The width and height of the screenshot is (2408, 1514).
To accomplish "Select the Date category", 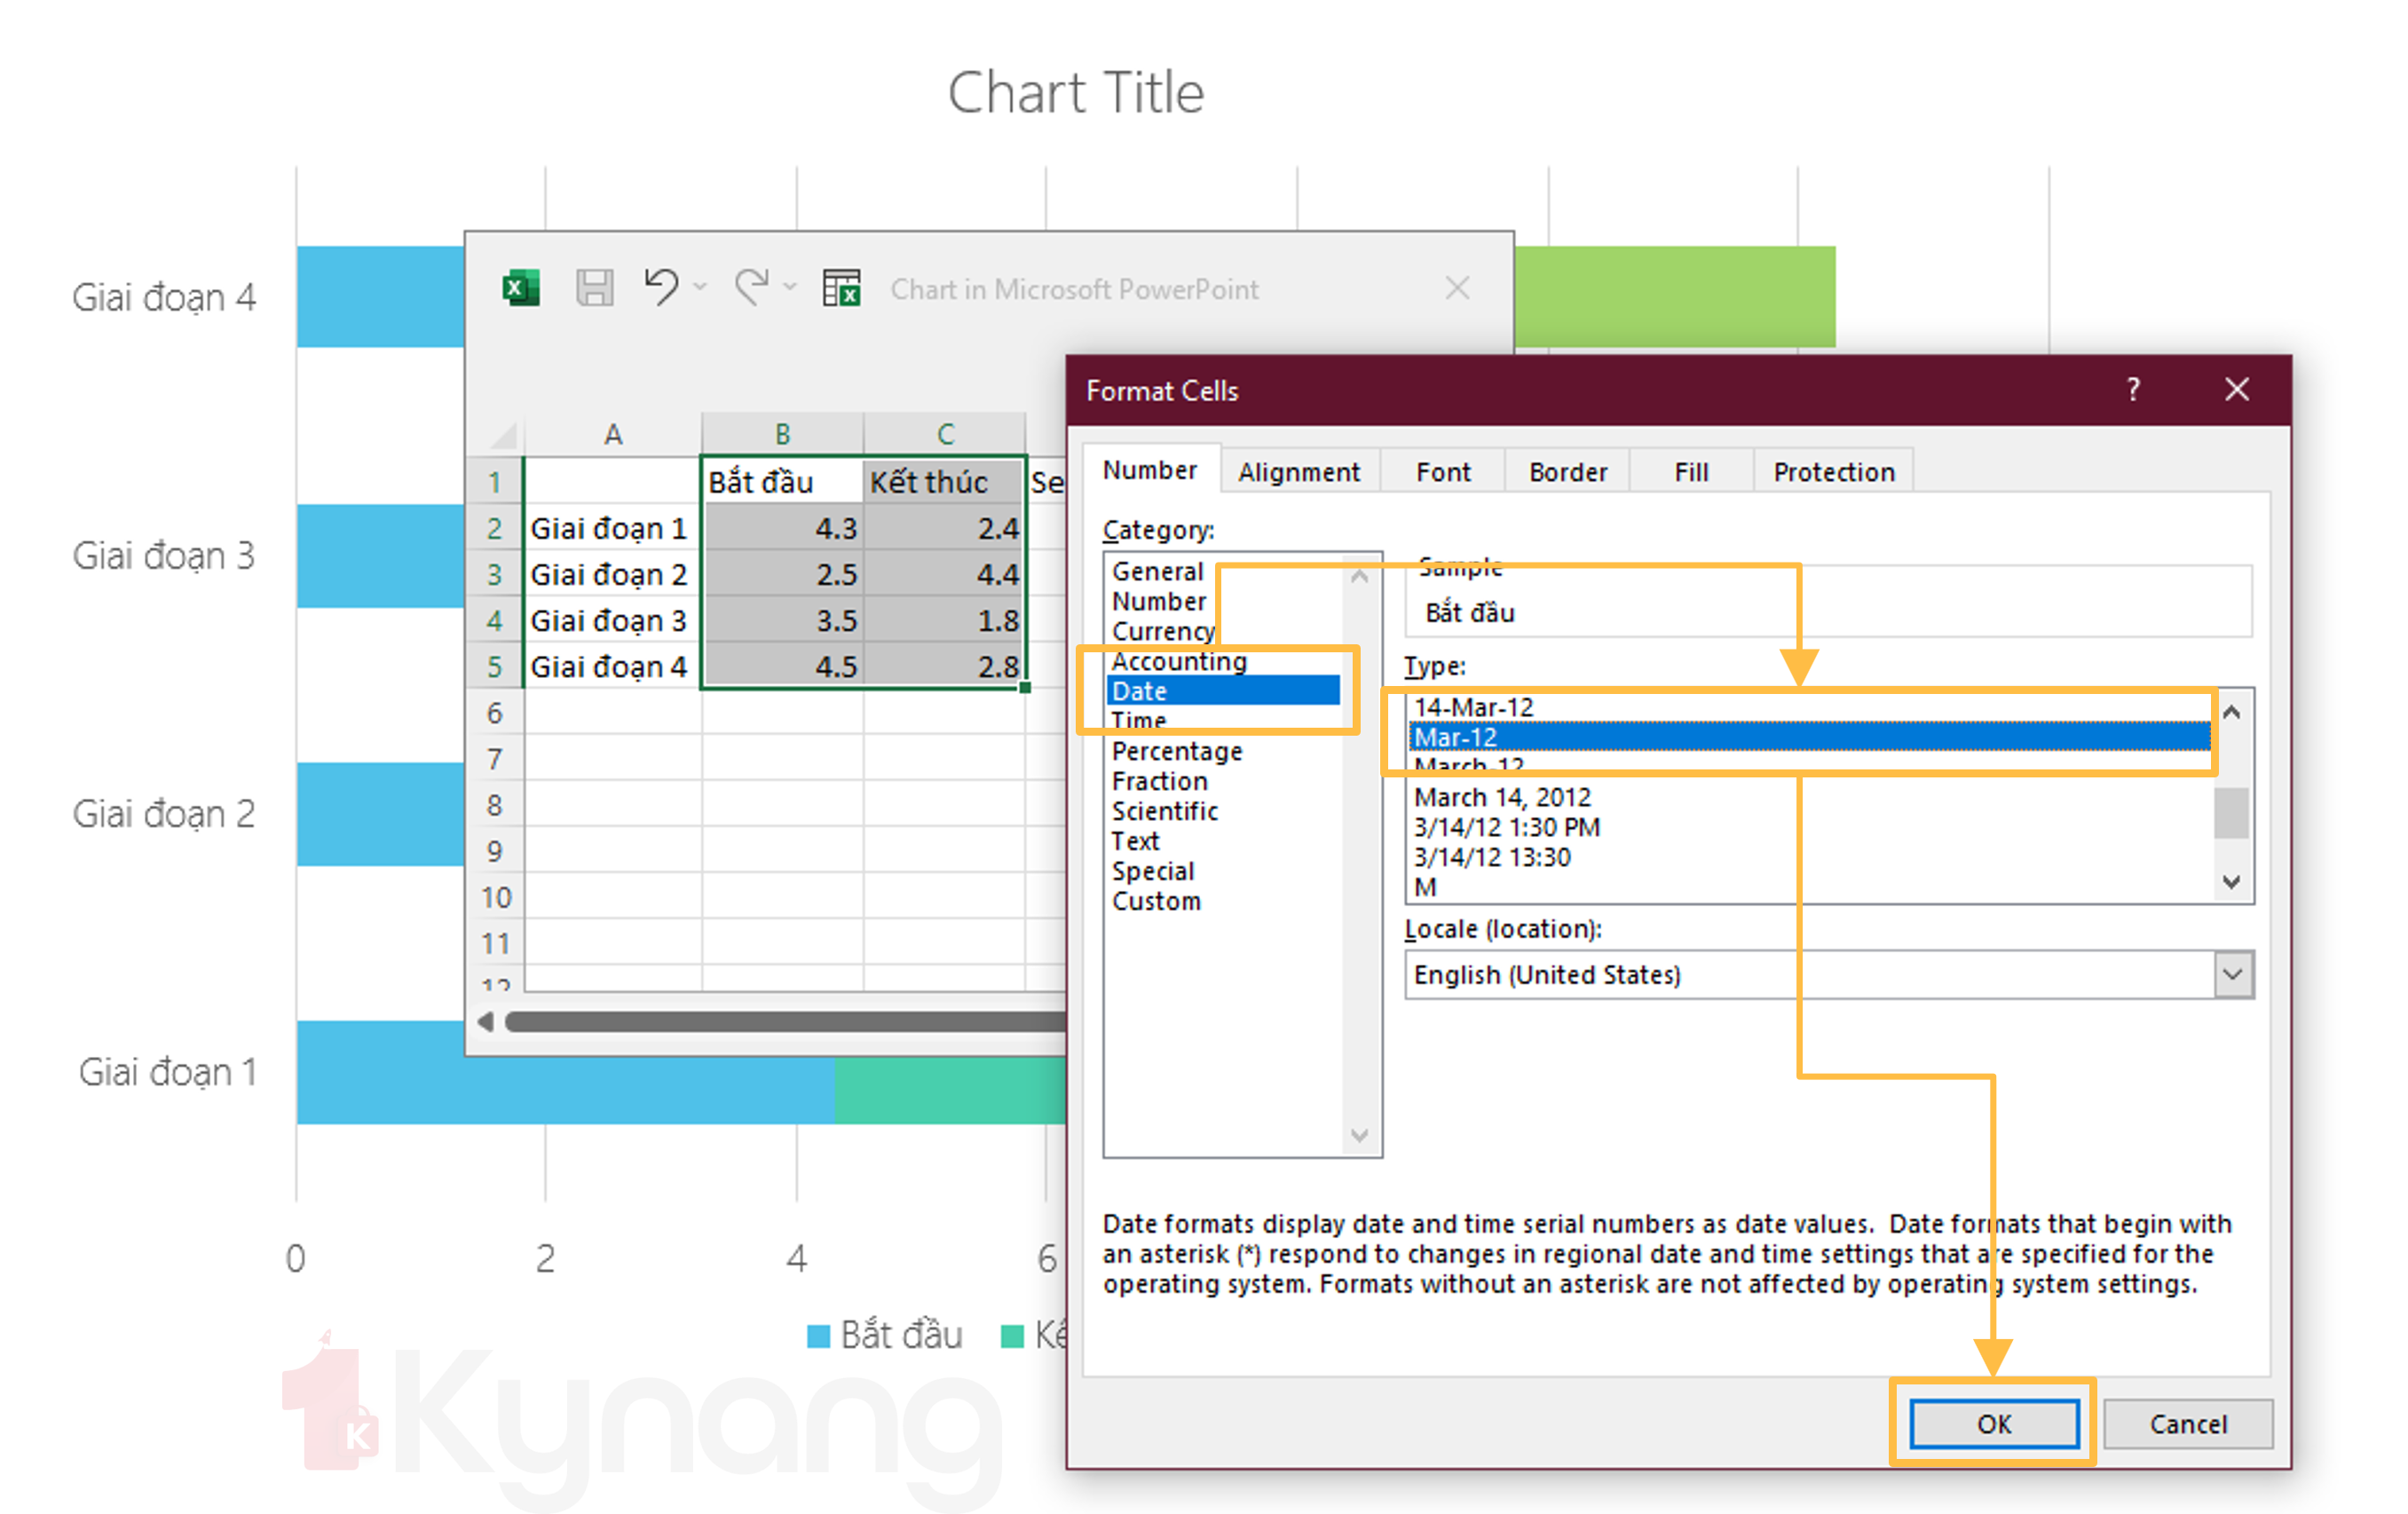I will coord(1224,691).
